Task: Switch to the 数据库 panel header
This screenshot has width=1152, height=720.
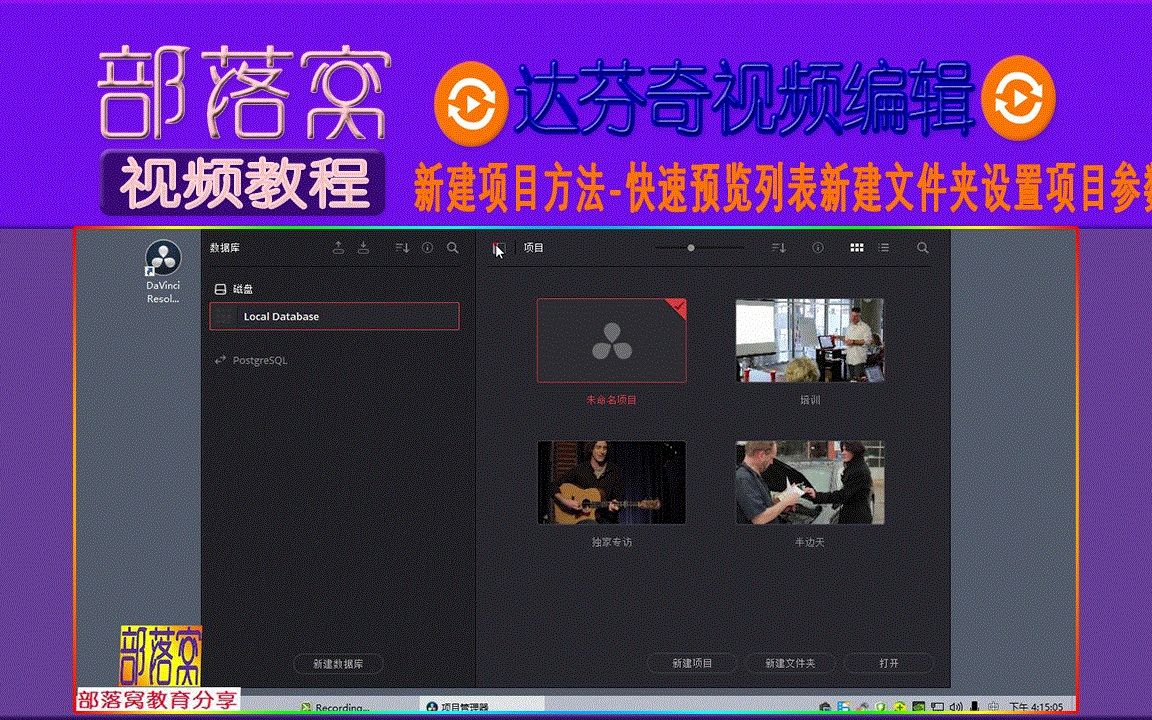Action: pos(222,247)
